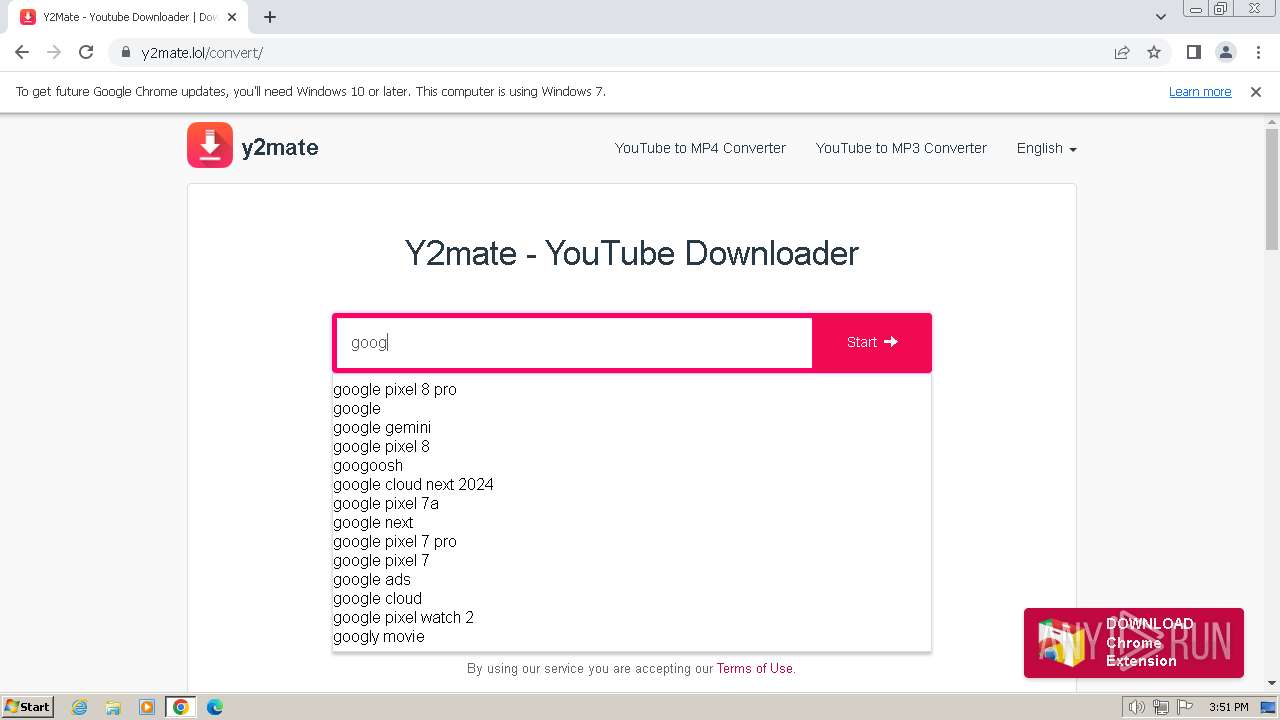The height and width of the screenshot is (720, 1280).
Task: View site info lock icon
Action: [125, 52]
